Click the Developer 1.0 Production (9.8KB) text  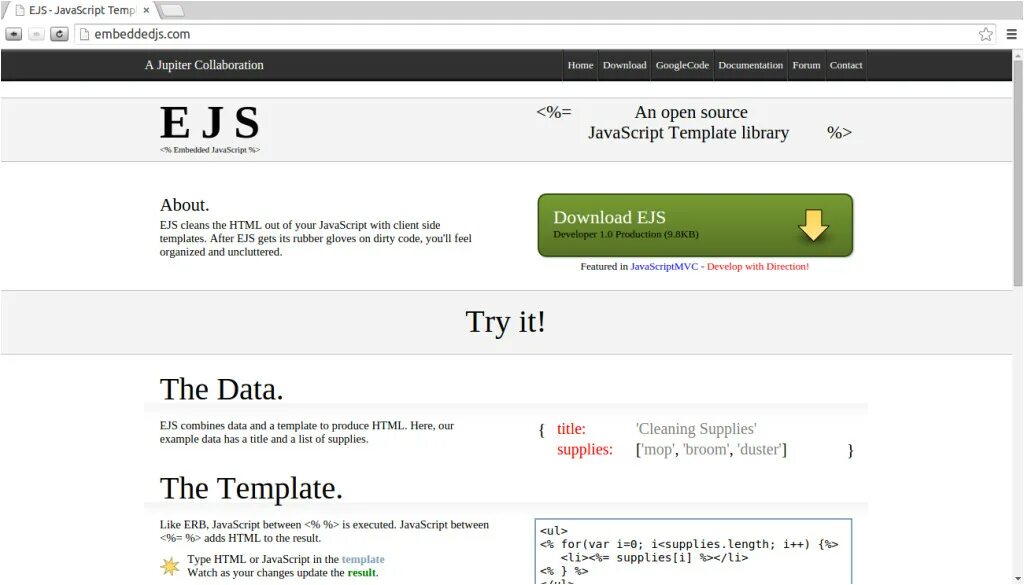point(626,234)
